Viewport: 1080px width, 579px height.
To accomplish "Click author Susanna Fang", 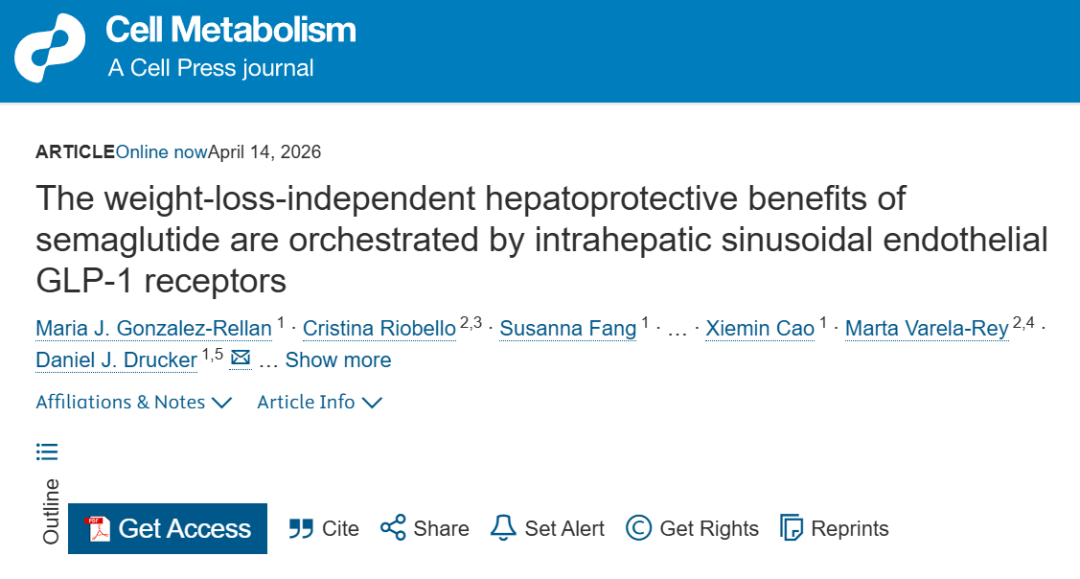I will point(567,329).
